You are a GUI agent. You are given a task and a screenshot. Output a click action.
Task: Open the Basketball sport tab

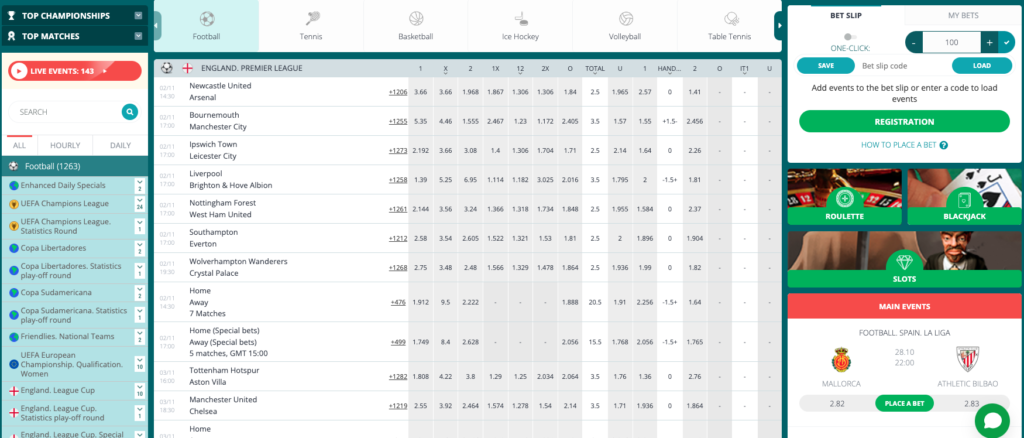click(415, 25)
